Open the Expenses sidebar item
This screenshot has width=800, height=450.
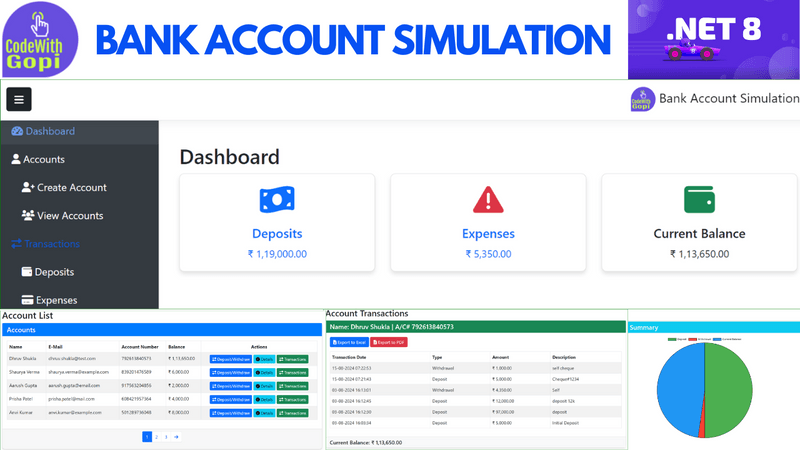55,299
